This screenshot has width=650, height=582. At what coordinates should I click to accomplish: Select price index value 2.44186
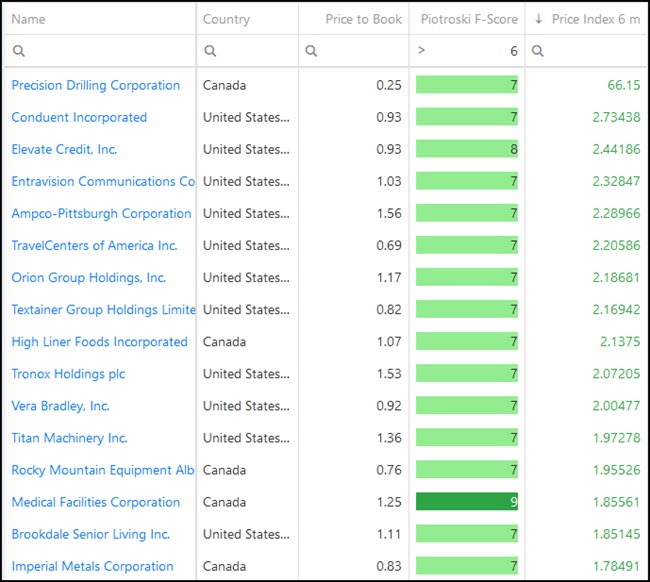pos(616,149)
